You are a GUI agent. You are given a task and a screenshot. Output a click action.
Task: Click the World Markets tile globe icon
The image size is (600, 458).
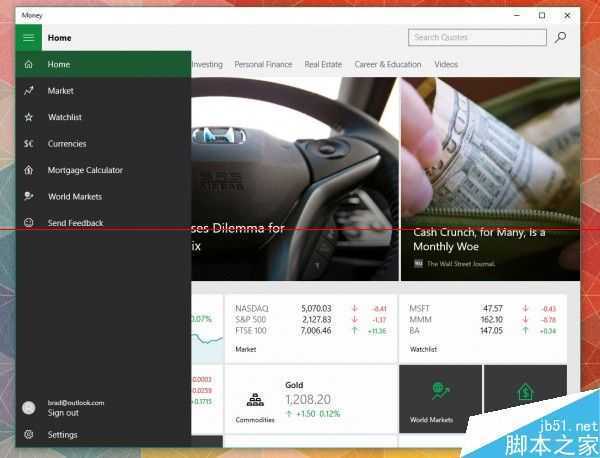point(440,390)
